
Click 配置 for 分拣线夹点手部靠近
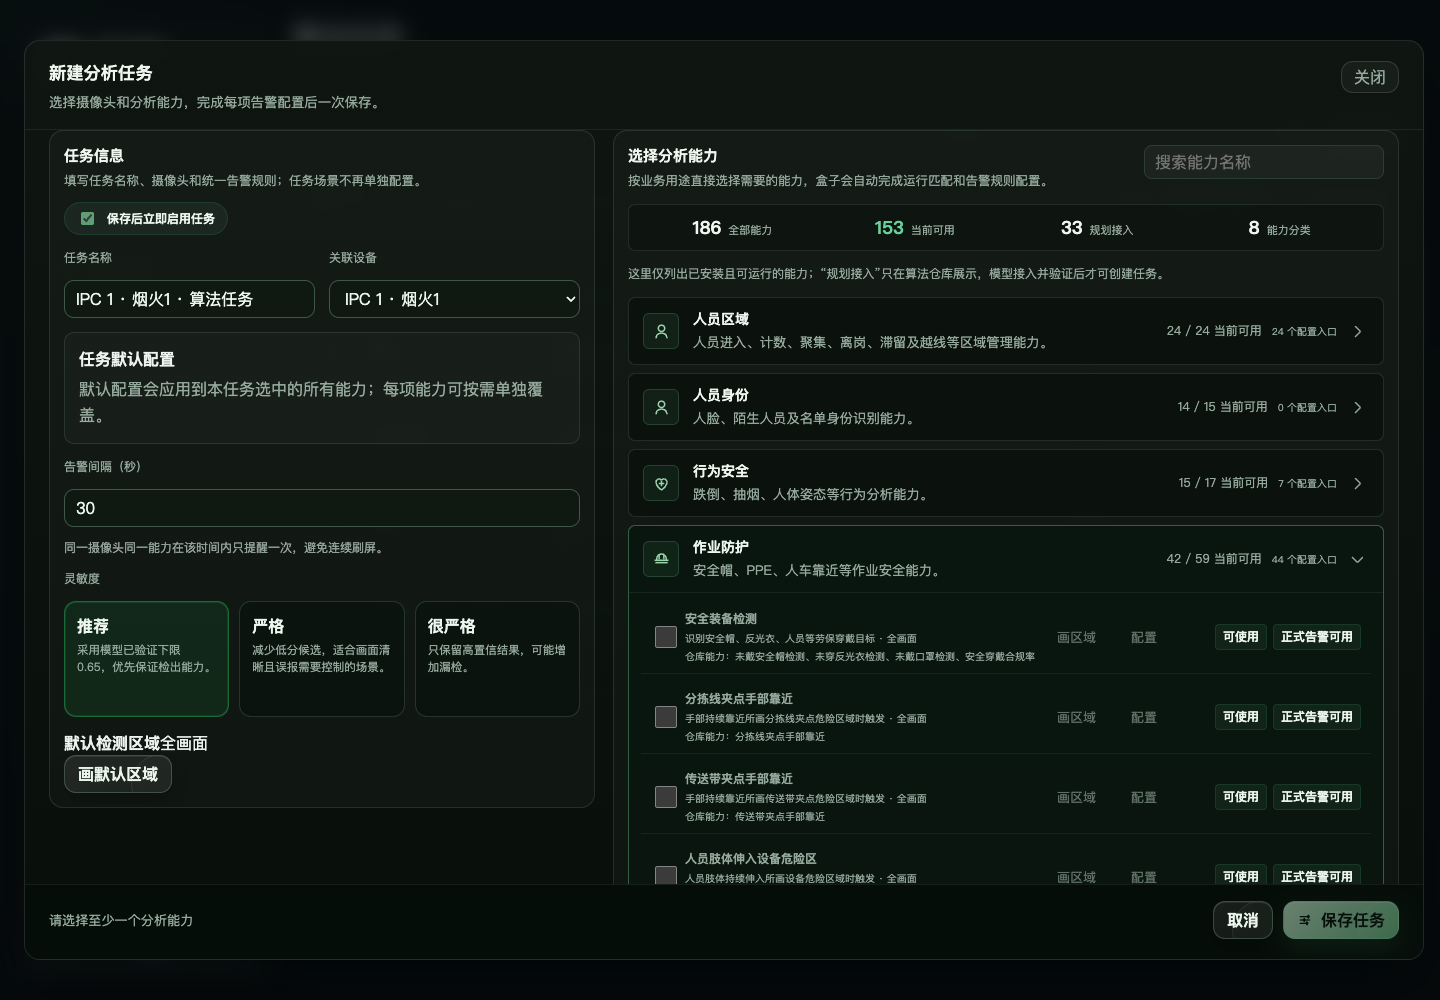1144,717
